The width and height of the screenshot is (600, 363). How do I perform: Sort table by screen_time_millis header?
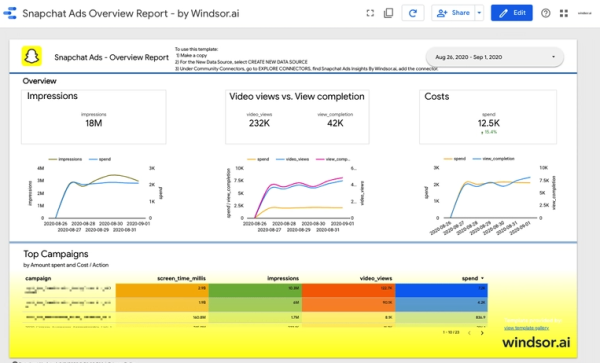point(181,278)
